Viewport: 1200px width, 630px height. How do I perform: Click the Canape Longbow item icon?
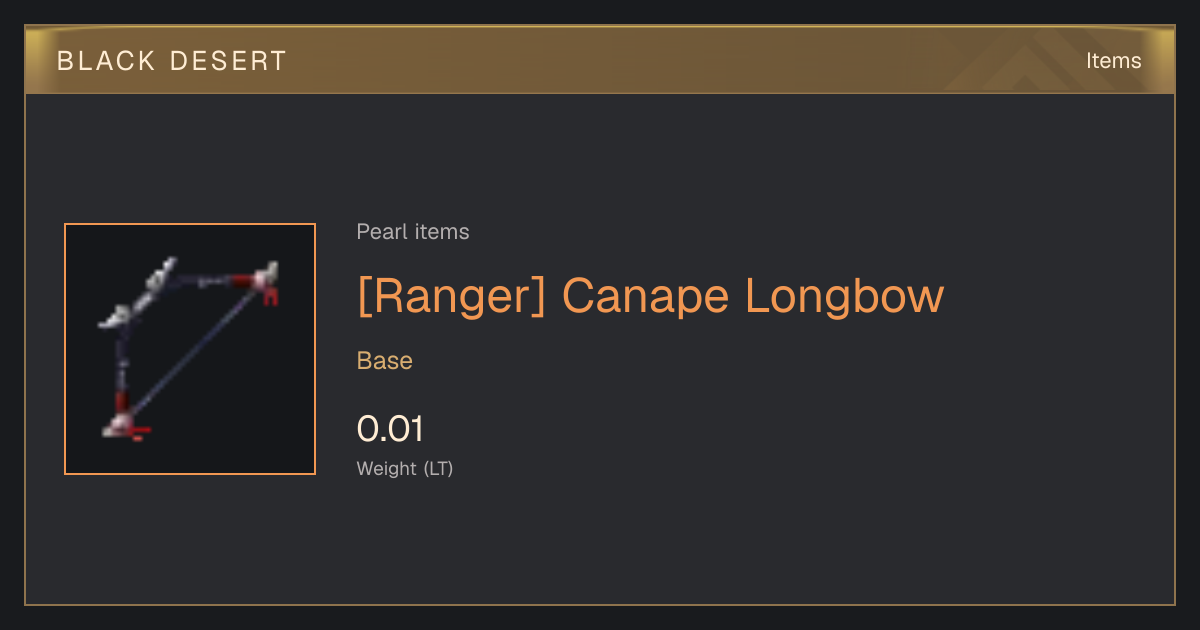coord(190,349)
